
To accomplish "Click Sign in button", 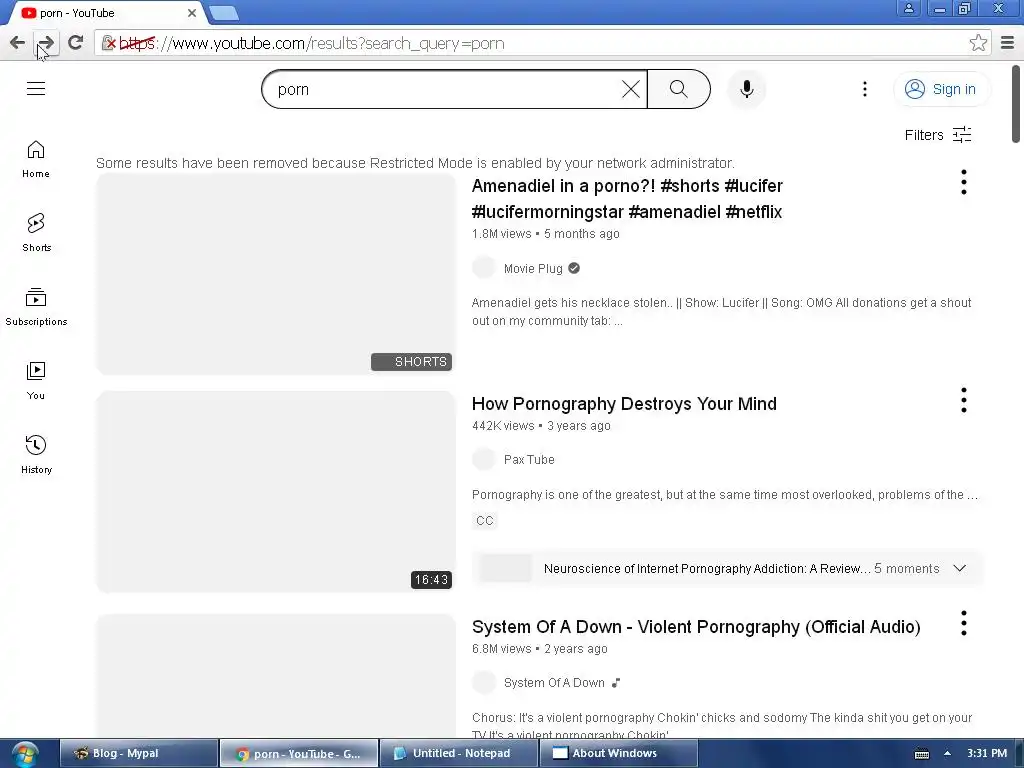I will coord(942,89).
